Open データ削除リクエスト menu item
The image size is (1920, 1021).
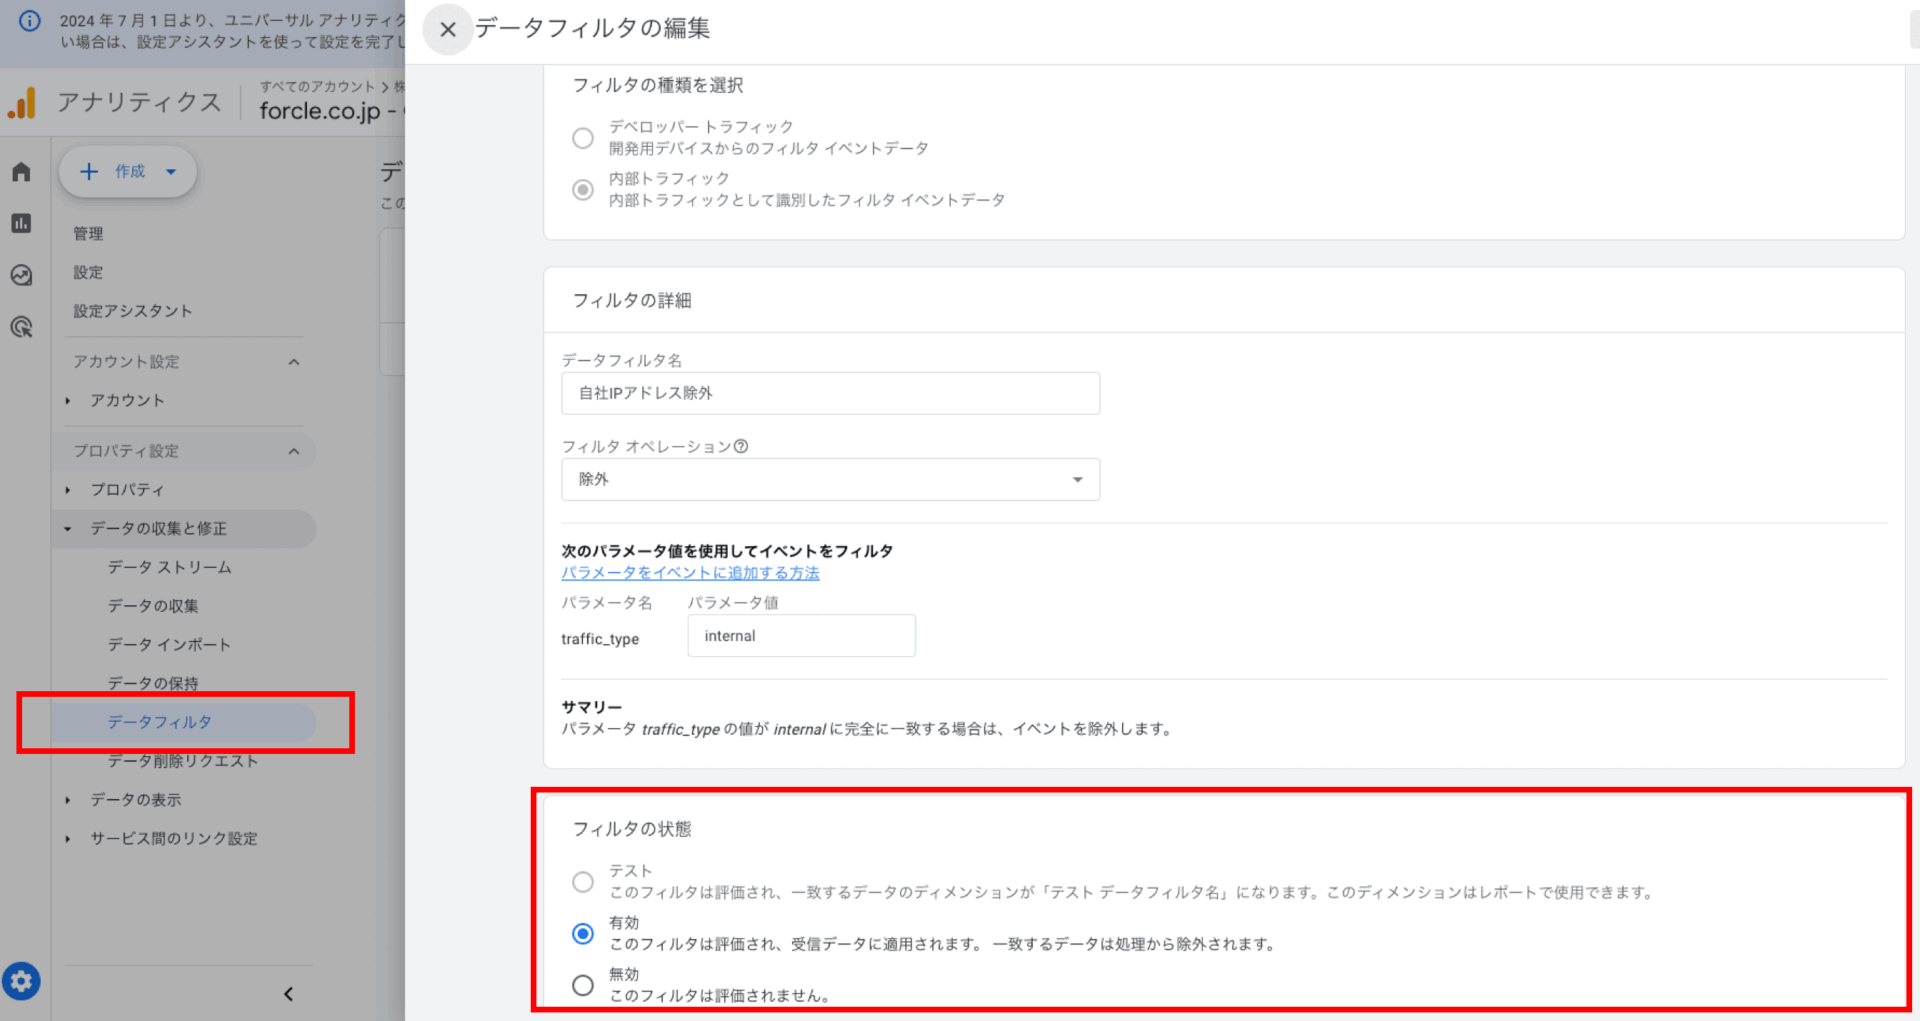click(x=183, y=761)
